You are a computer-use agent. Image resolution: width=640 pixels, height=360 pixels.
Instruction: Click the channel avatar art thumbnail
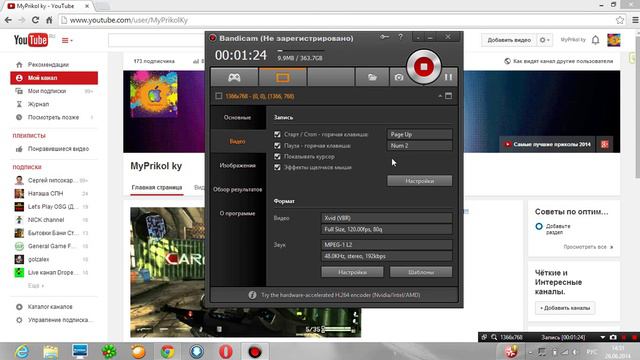(154, 95)
